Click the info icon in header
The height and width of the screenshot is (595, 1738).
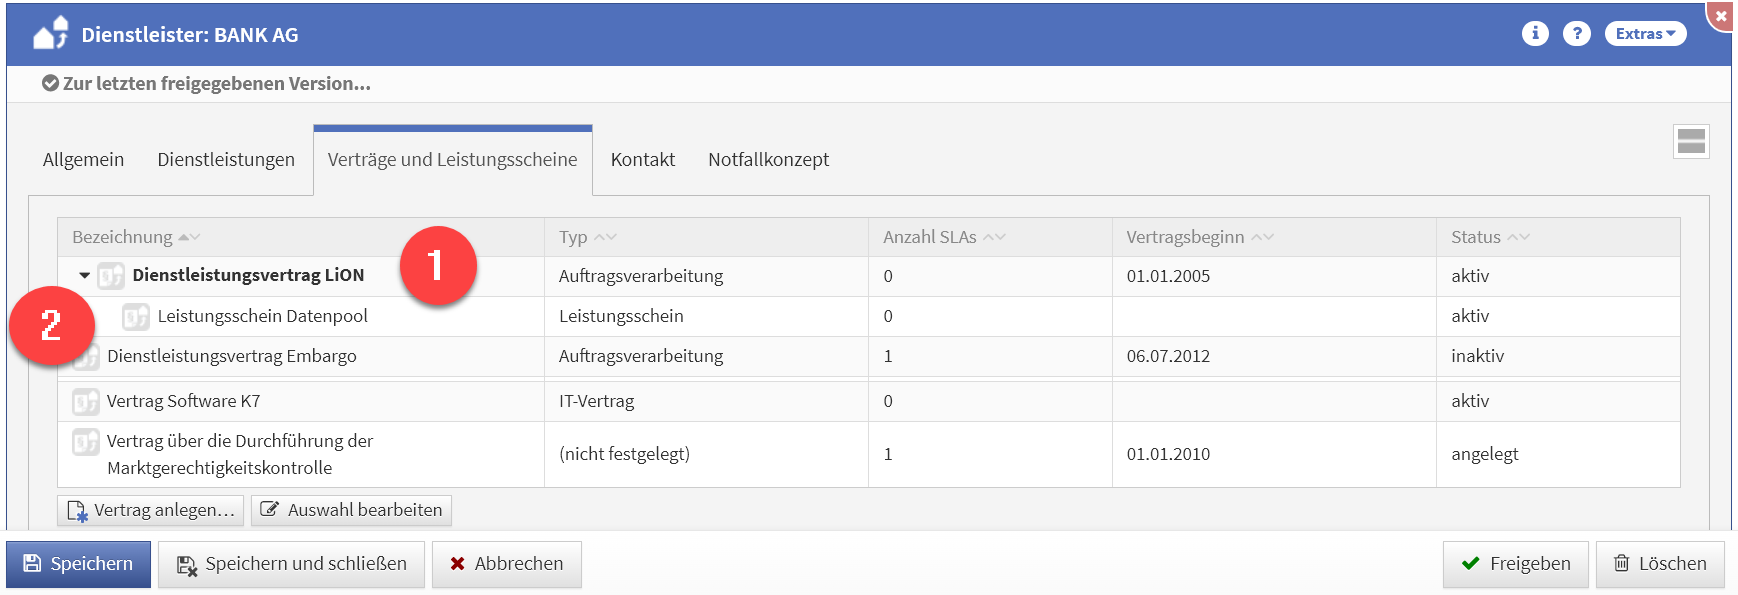tap(1535, 33)
